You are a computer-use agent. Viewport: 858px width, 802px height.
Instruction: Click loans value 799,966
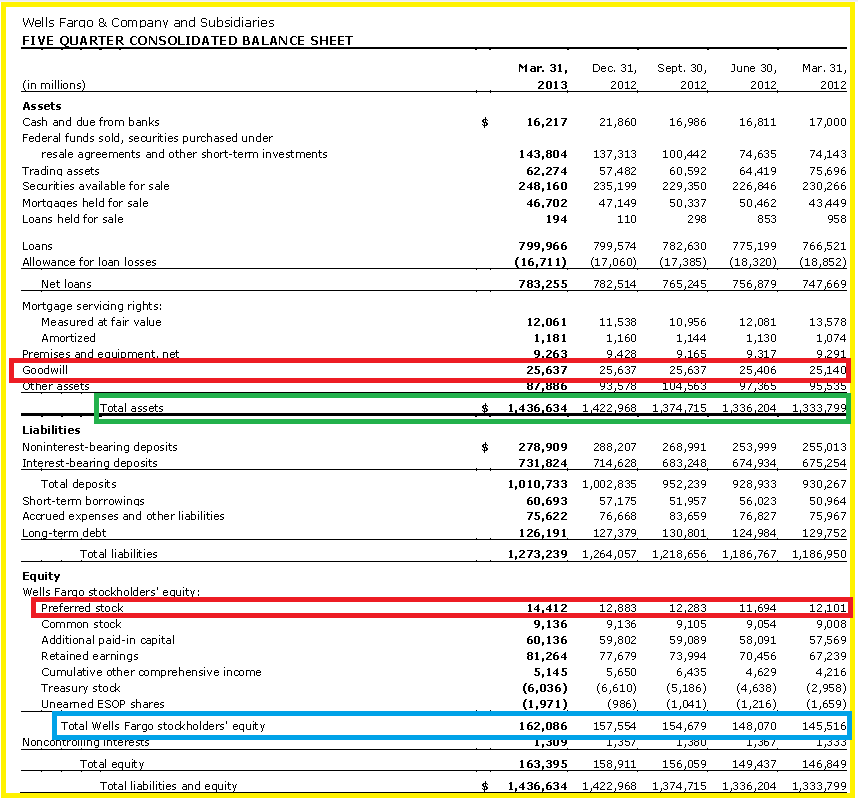click(543, 246)
